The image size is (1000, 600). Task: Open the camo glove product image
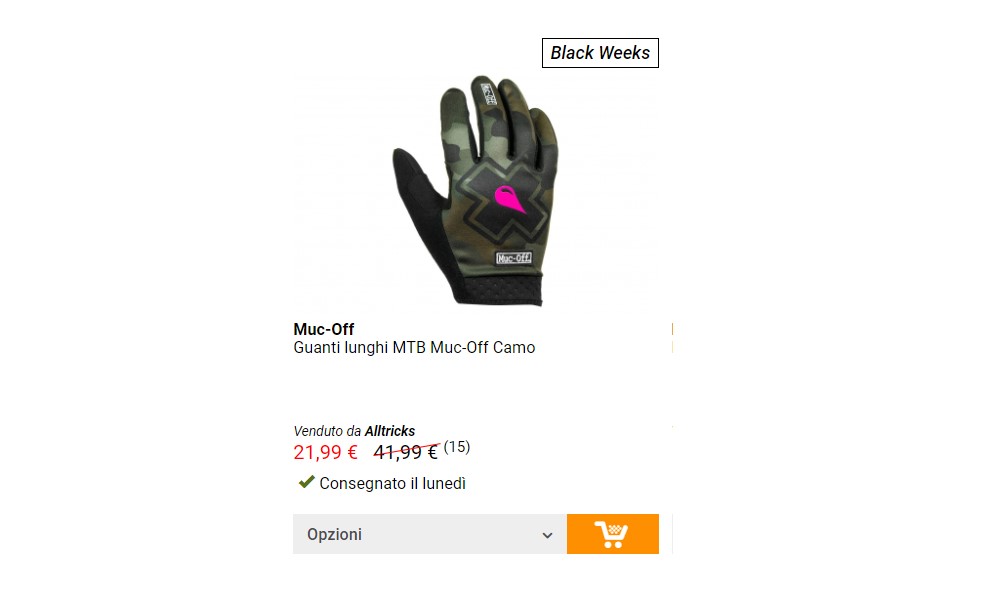tap(476, 190)
